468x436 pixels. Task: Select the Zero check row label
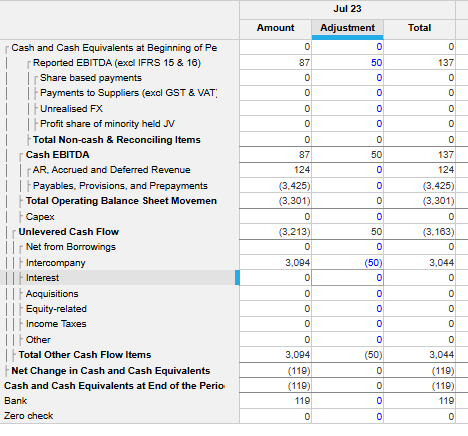[28, 416]
